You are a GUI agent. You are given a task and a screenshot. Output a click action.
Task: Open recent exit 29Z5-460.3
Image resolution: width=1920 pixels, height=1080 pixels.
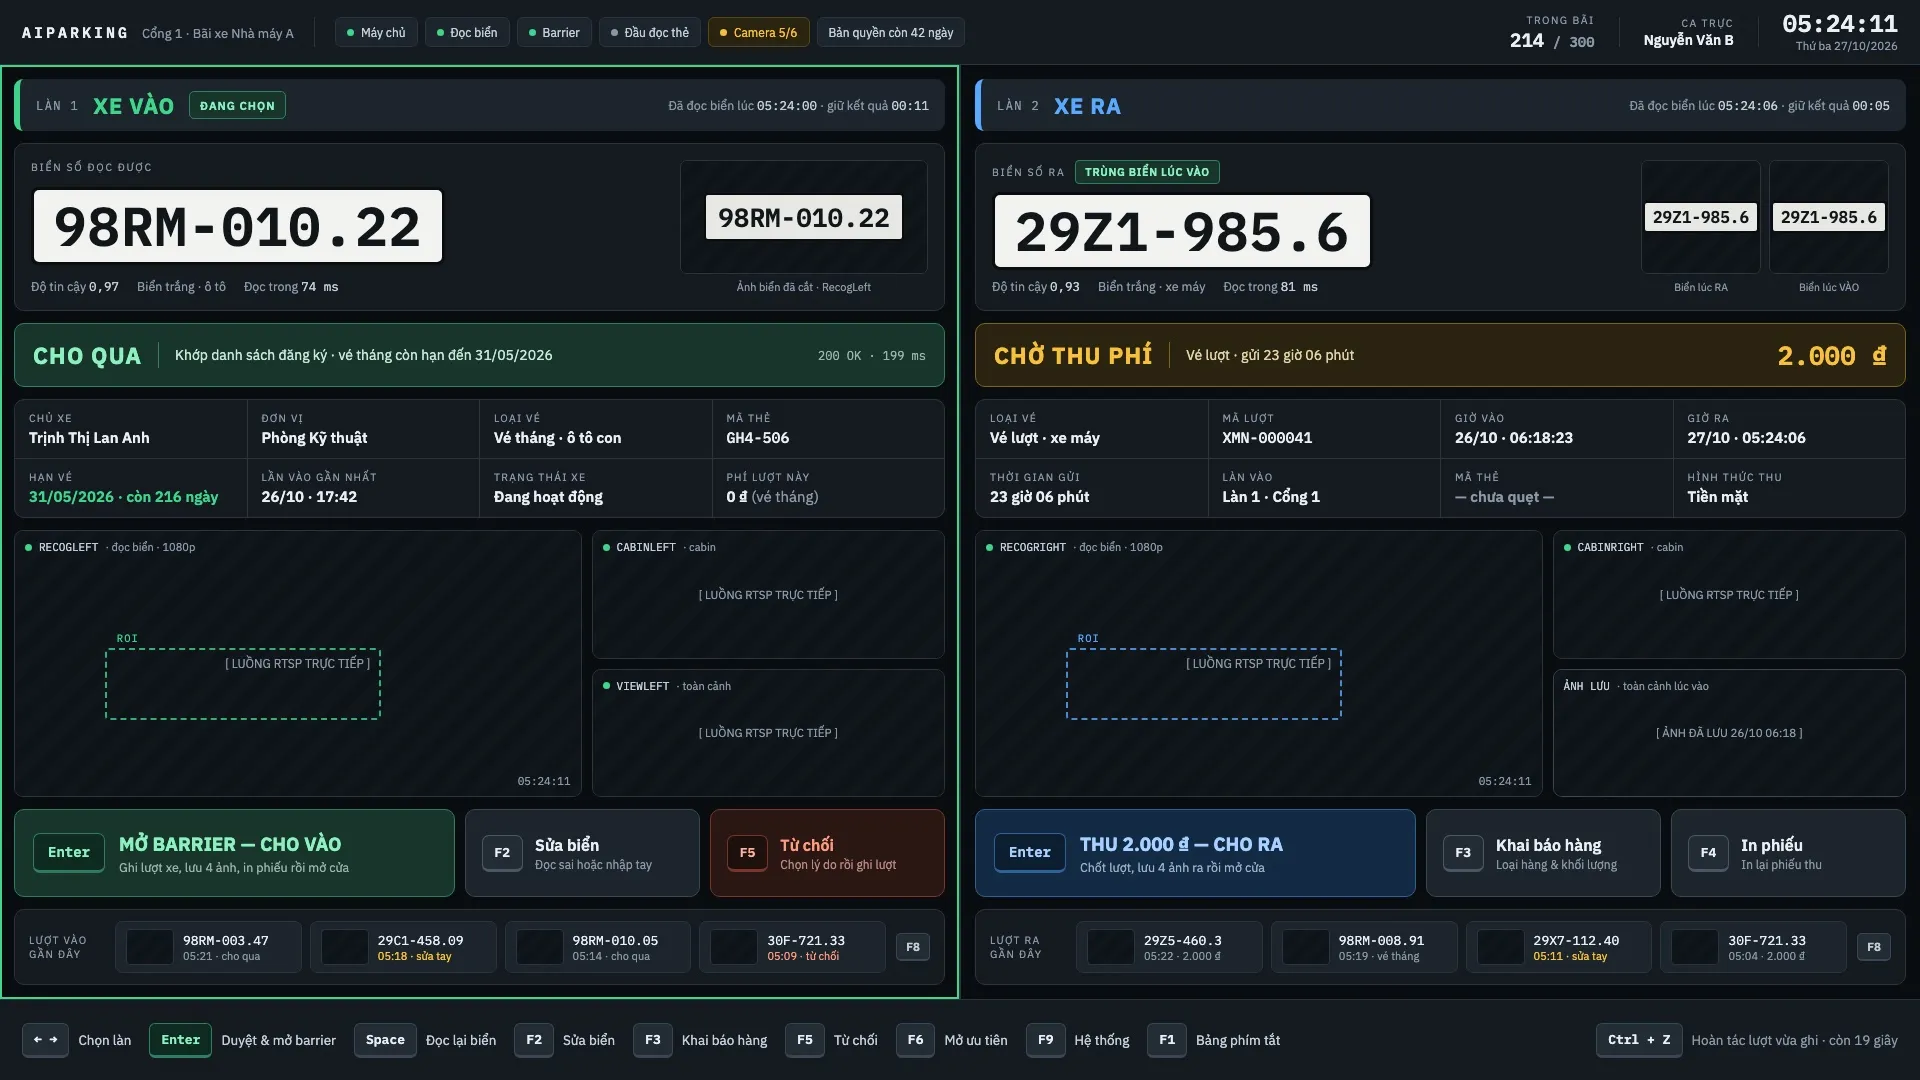click(1169, 947)
